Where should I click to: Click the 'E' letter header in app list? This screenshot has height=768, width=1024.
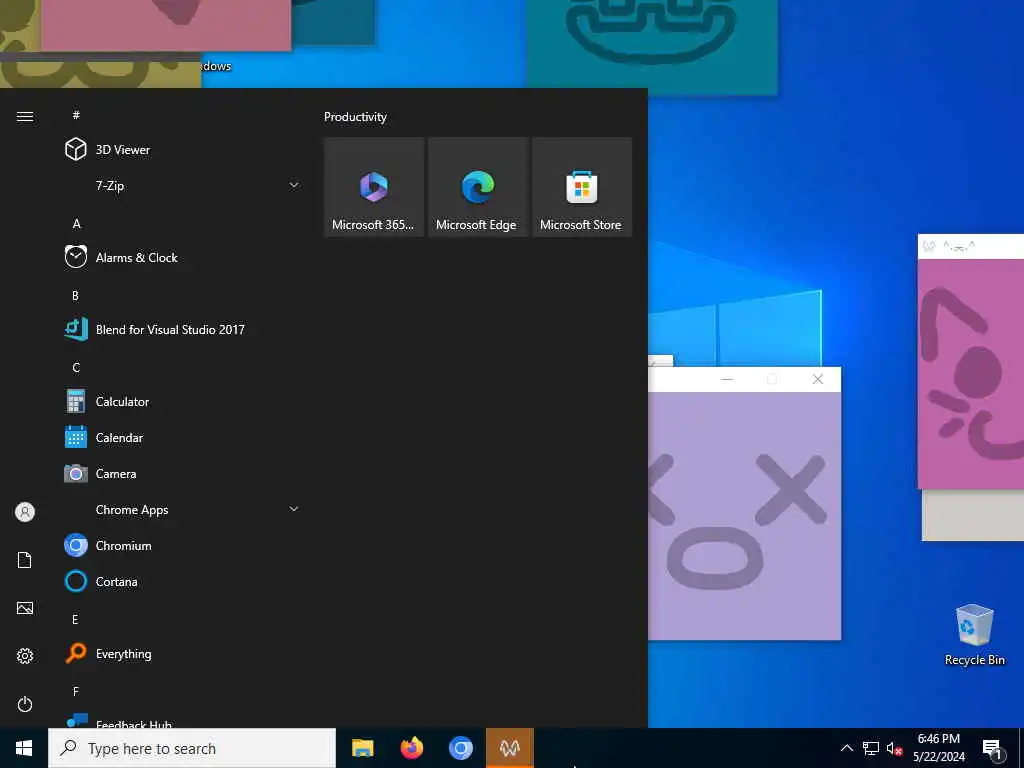(x=75, y=619)
